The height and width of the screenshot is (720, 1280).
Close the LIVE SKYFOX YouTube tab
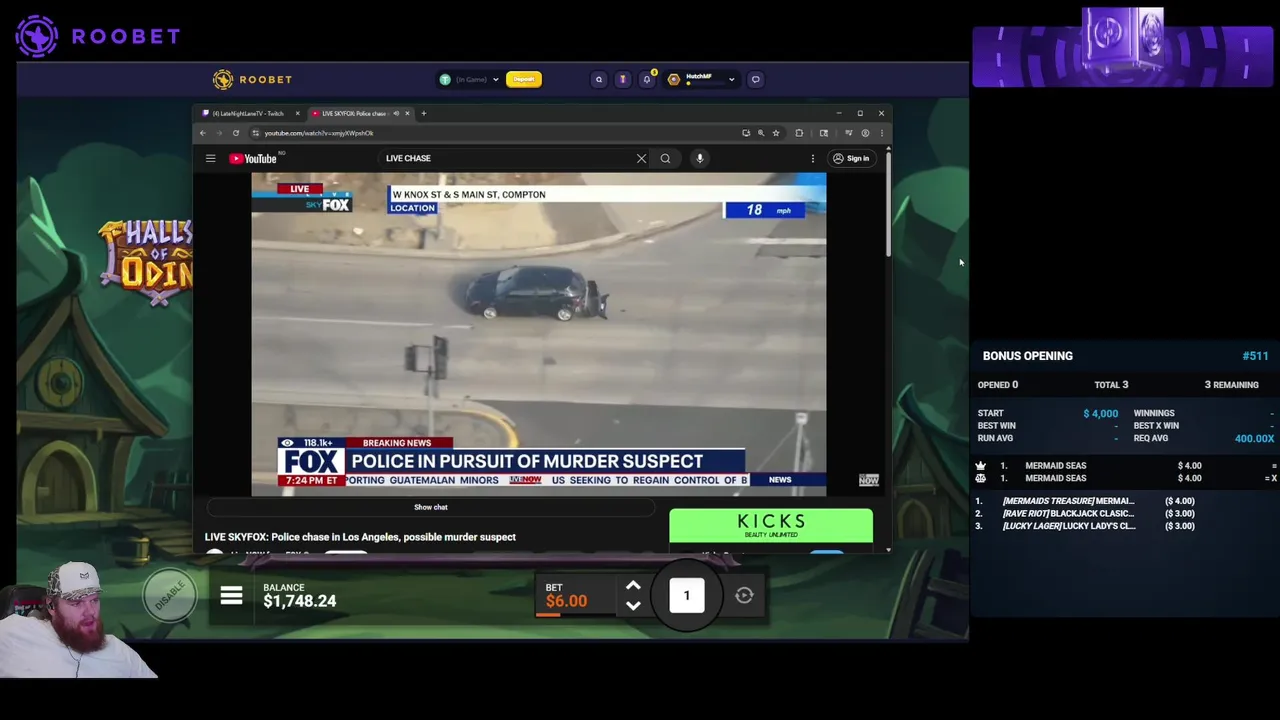407,113
